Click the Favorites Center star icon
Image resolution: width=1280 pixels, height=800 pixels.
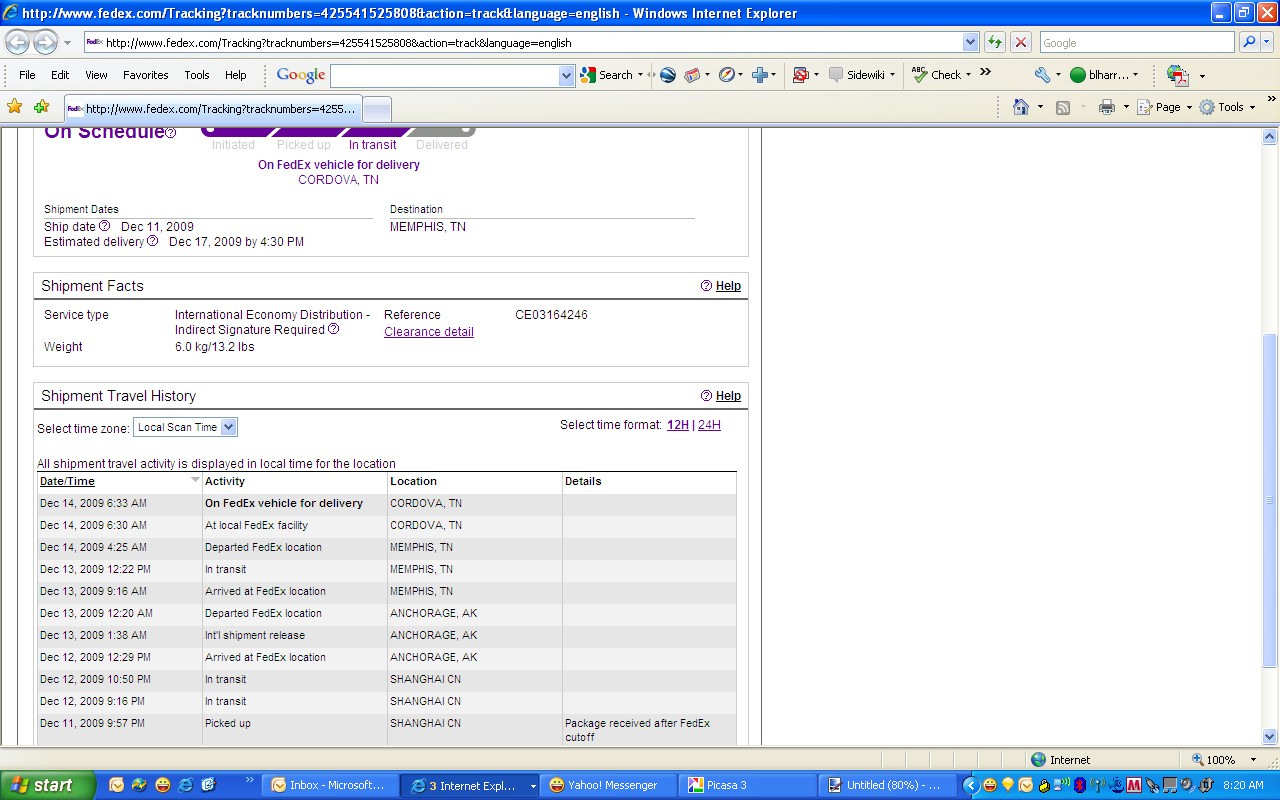tap(15, 107)
